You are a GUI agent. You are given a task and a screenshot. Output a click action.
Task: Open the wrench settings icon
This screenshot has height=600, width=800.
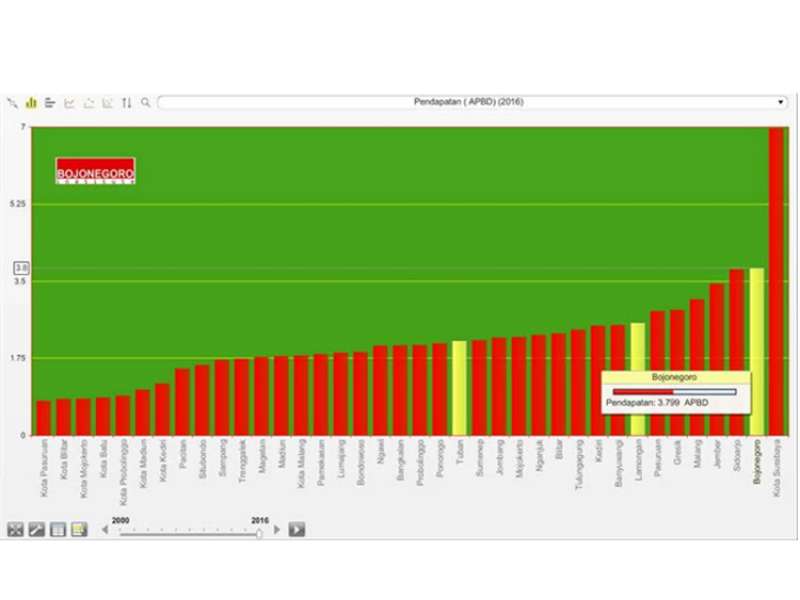tap(36, 530)
